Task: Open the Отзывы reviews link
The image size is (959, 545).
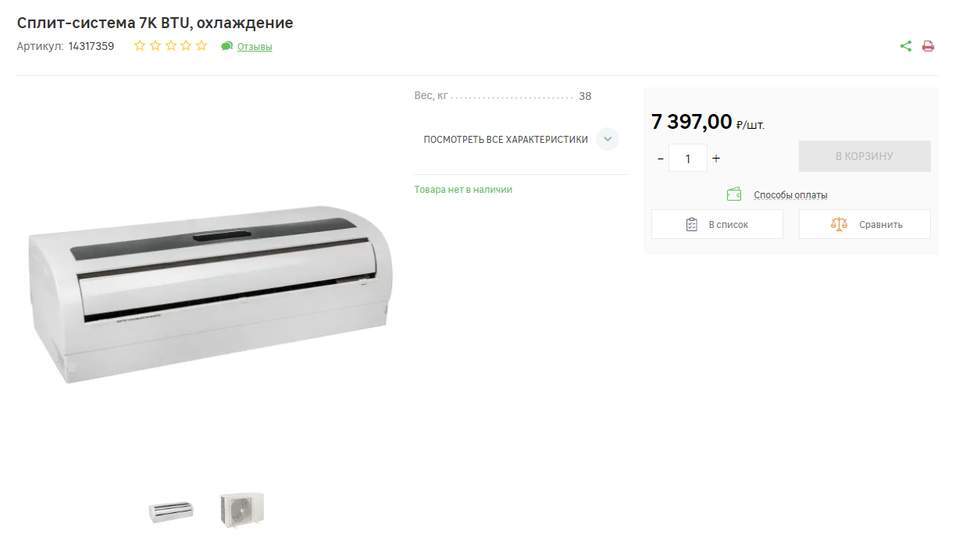Action: point(254,46)
